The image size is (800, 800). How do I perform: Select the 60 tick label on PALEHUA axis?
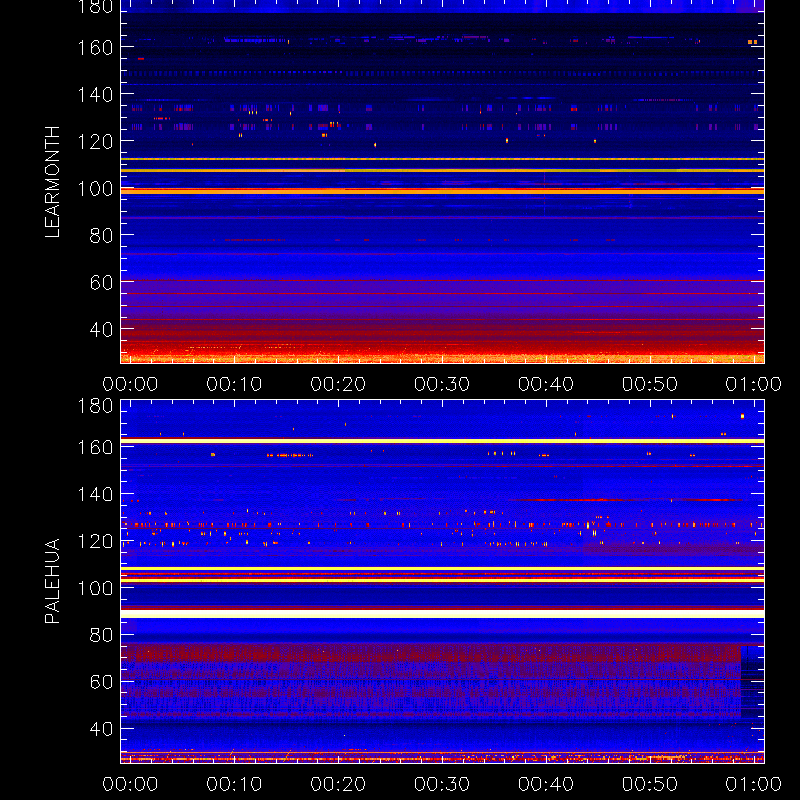pyautogui.click(x=101, y=682)
